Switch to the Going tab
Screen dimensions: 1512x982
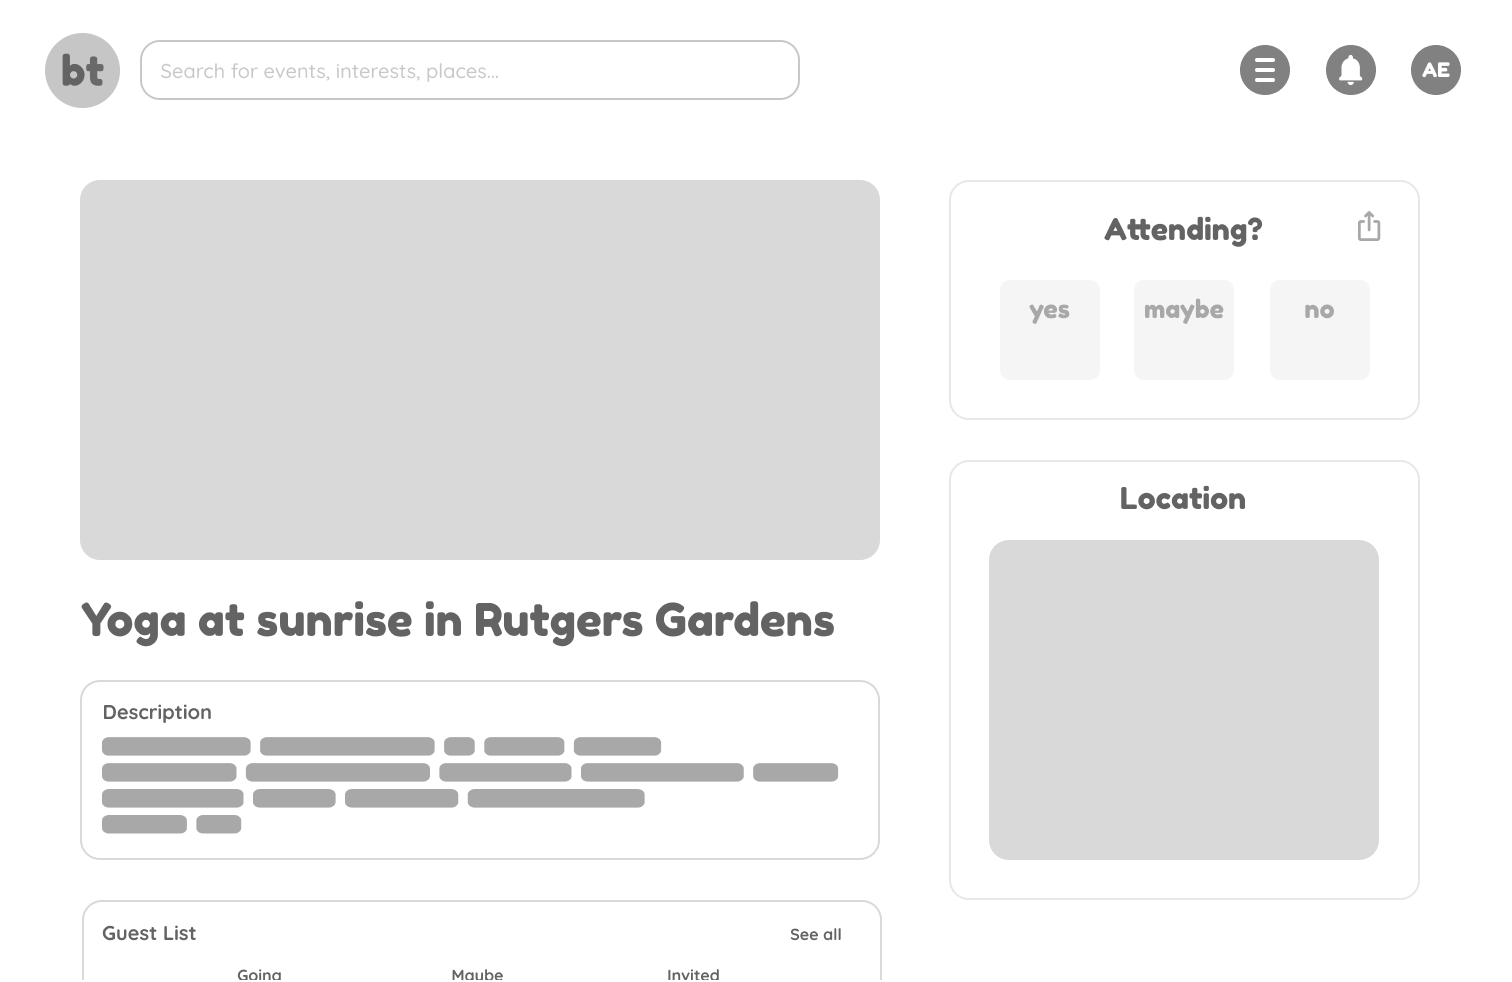[259, 972]
